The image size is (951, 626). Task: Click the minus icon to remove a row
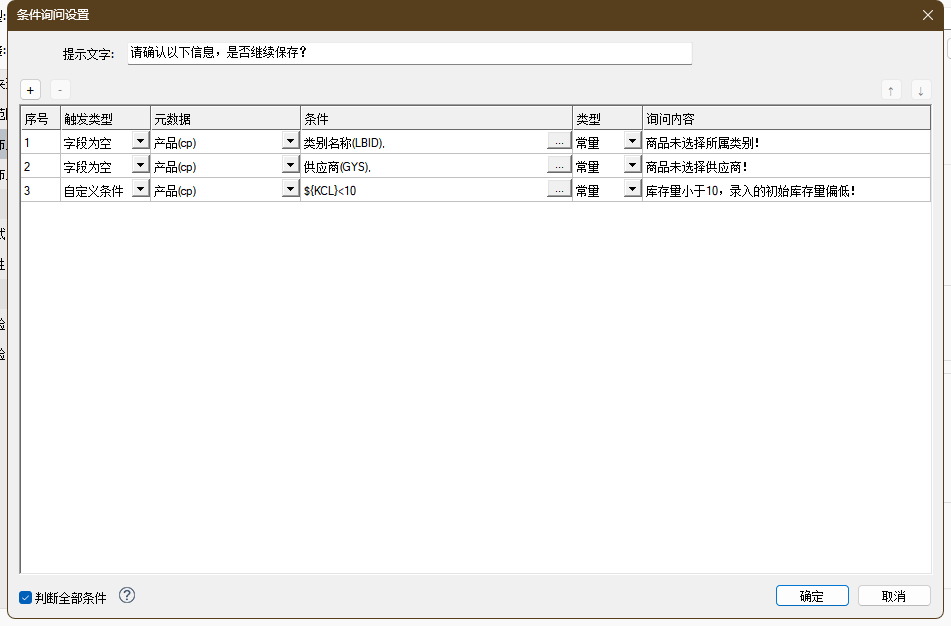click(60, 90)
